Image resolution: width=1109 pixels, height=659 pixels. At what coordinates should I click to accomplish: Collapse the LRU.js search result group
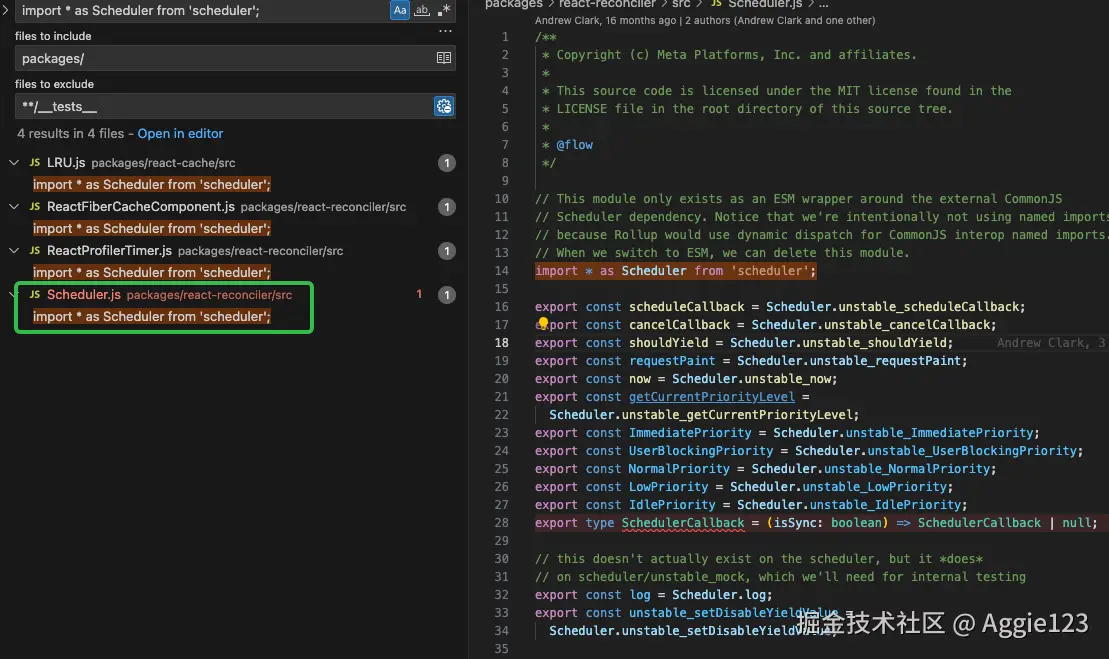click(x=14, y=163)
